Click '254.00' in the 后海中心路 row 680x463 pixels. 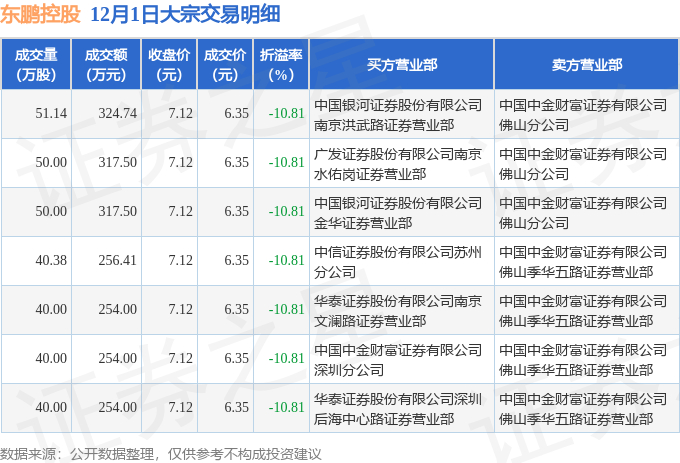coord(118,408)
